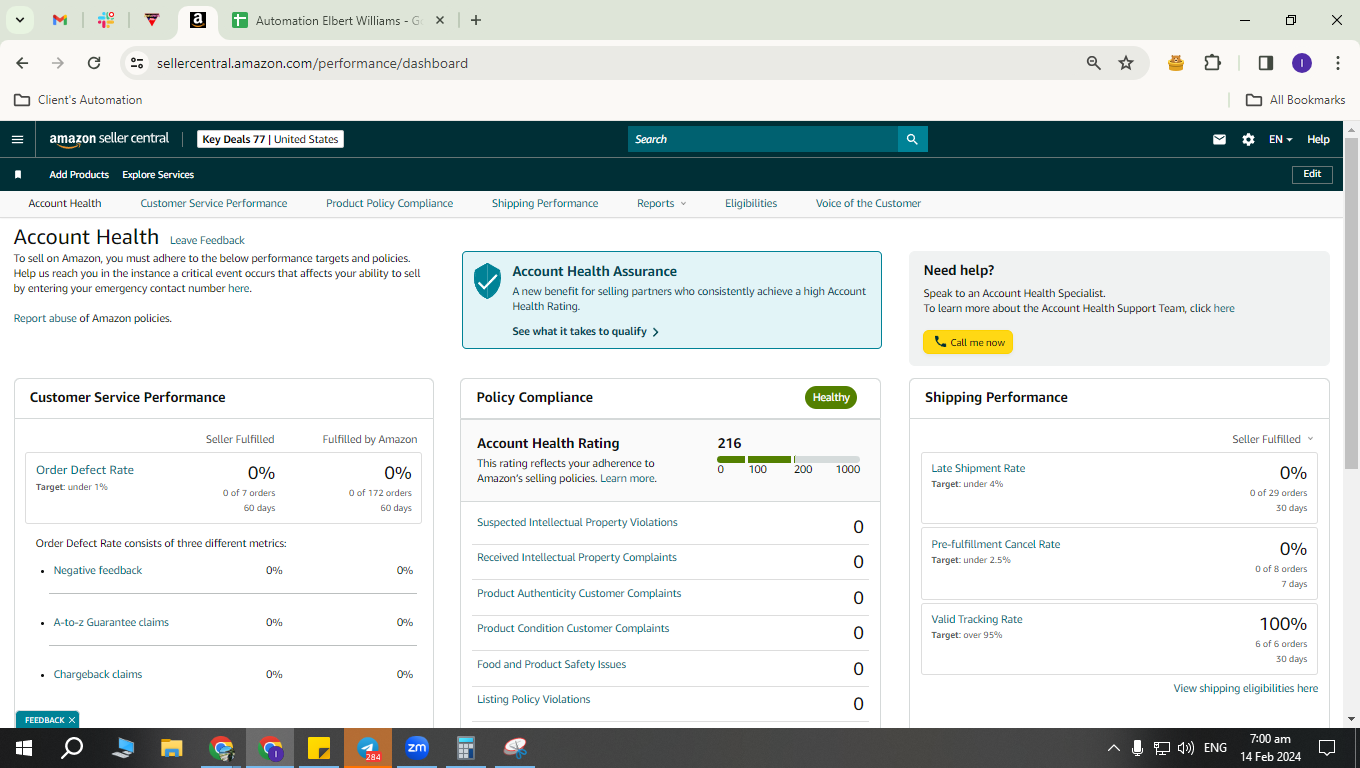Click the volume icon in system tray

(x=1186, y=747)
